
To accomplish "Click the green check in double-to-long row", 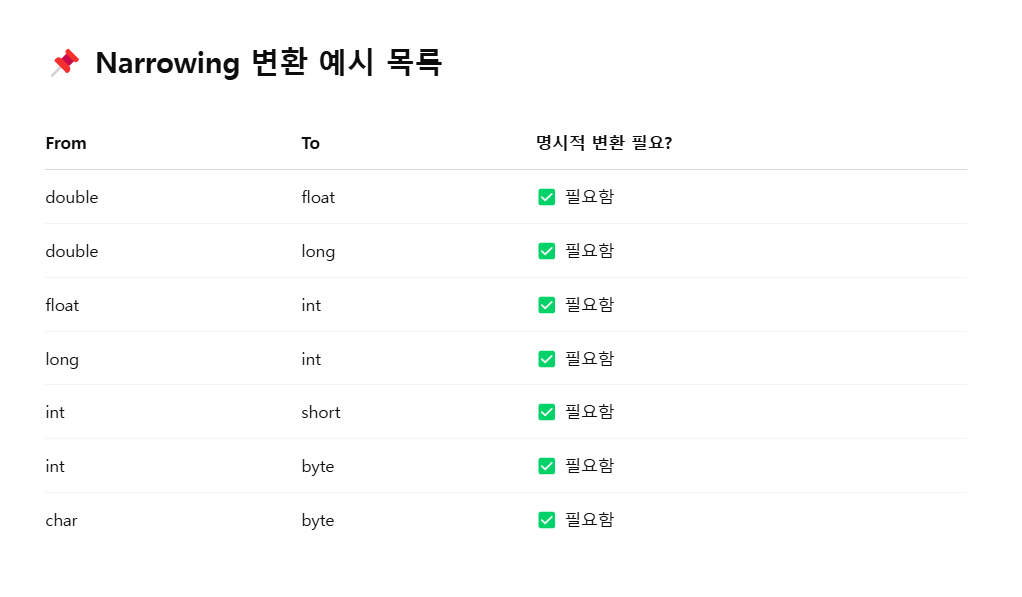I will 547,251.
